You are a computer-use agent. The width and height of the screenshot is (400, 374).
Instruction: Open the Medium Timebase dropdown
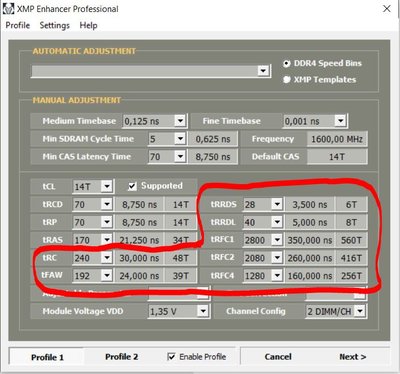180,121
